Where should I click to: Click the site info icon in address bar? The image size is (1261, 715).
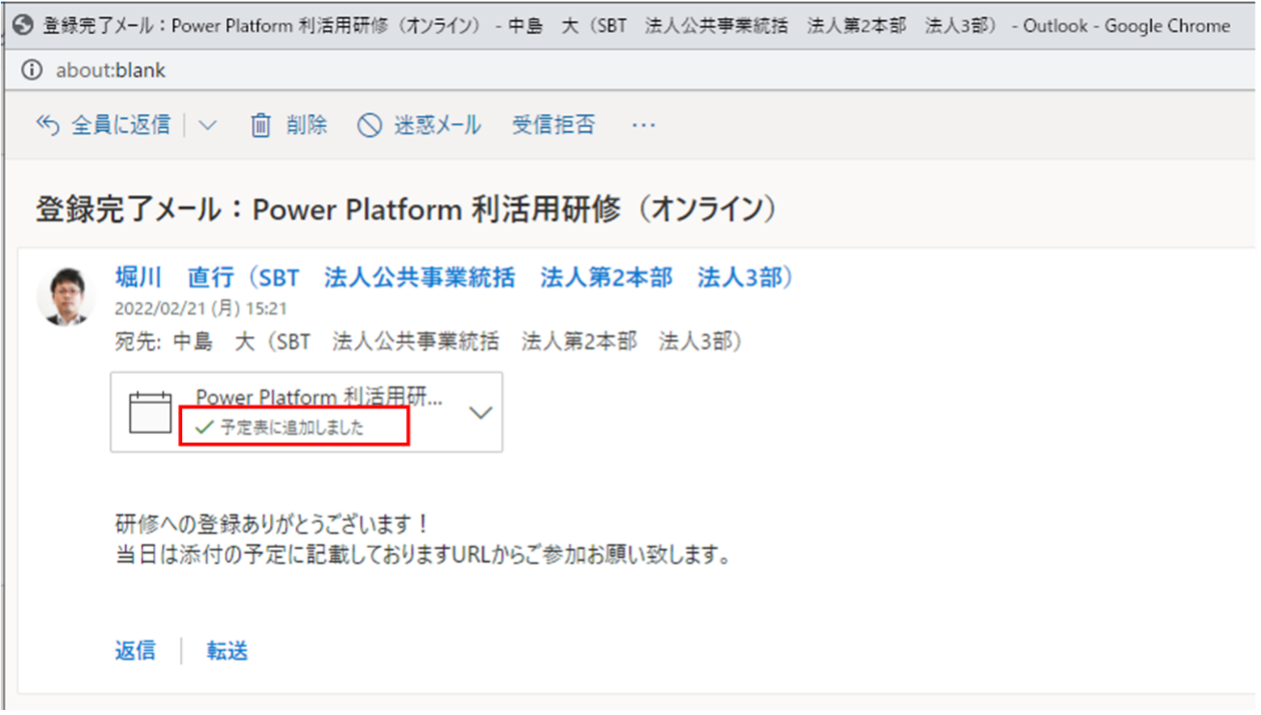(x=33, y=71)
